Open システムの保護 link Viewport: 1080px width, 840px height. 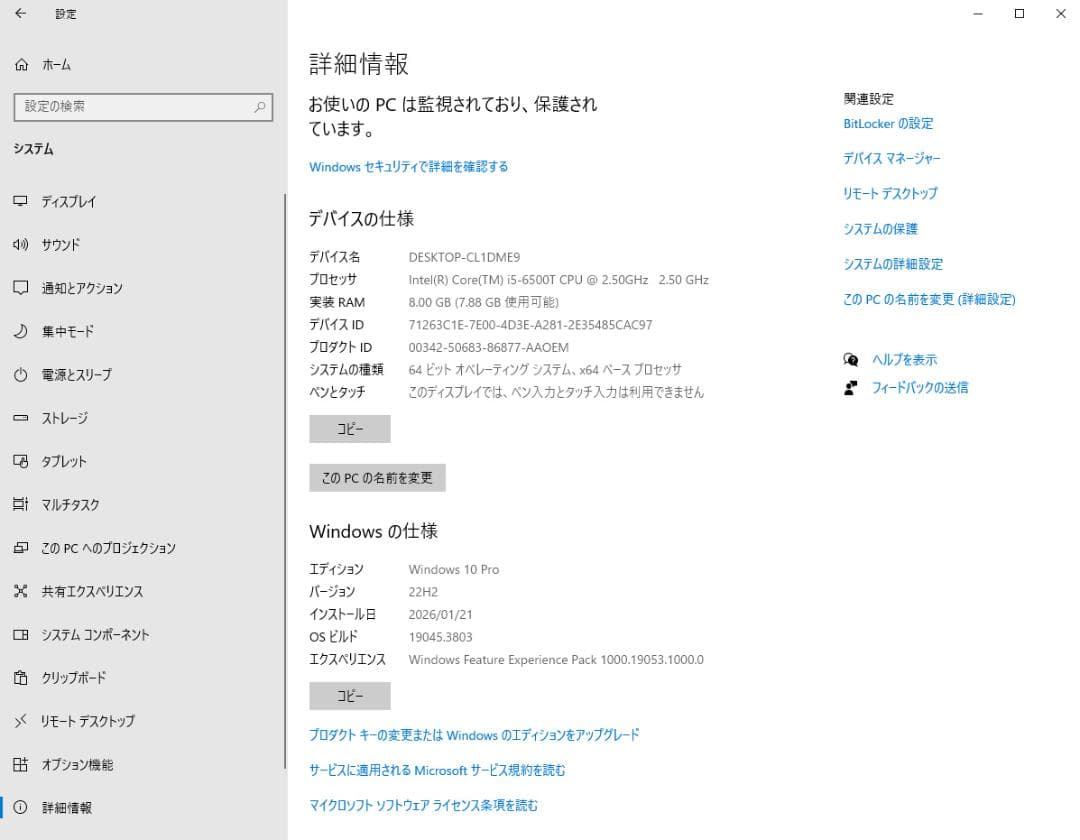880,229
